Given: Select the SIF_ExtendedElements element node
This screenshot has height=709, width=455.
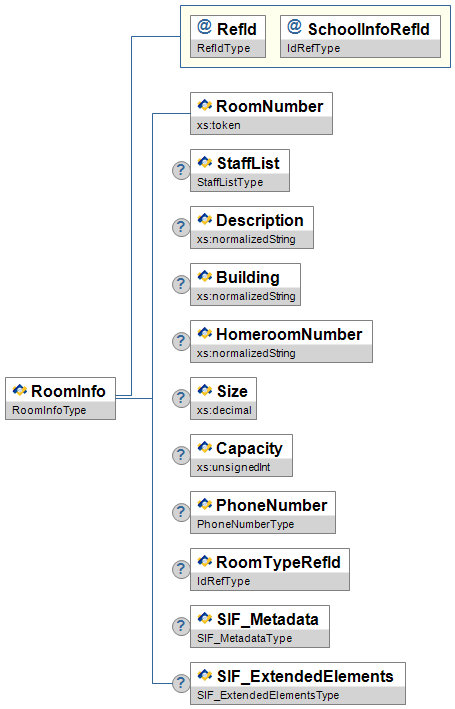Looking at the screenshot, I should (298, 683).
